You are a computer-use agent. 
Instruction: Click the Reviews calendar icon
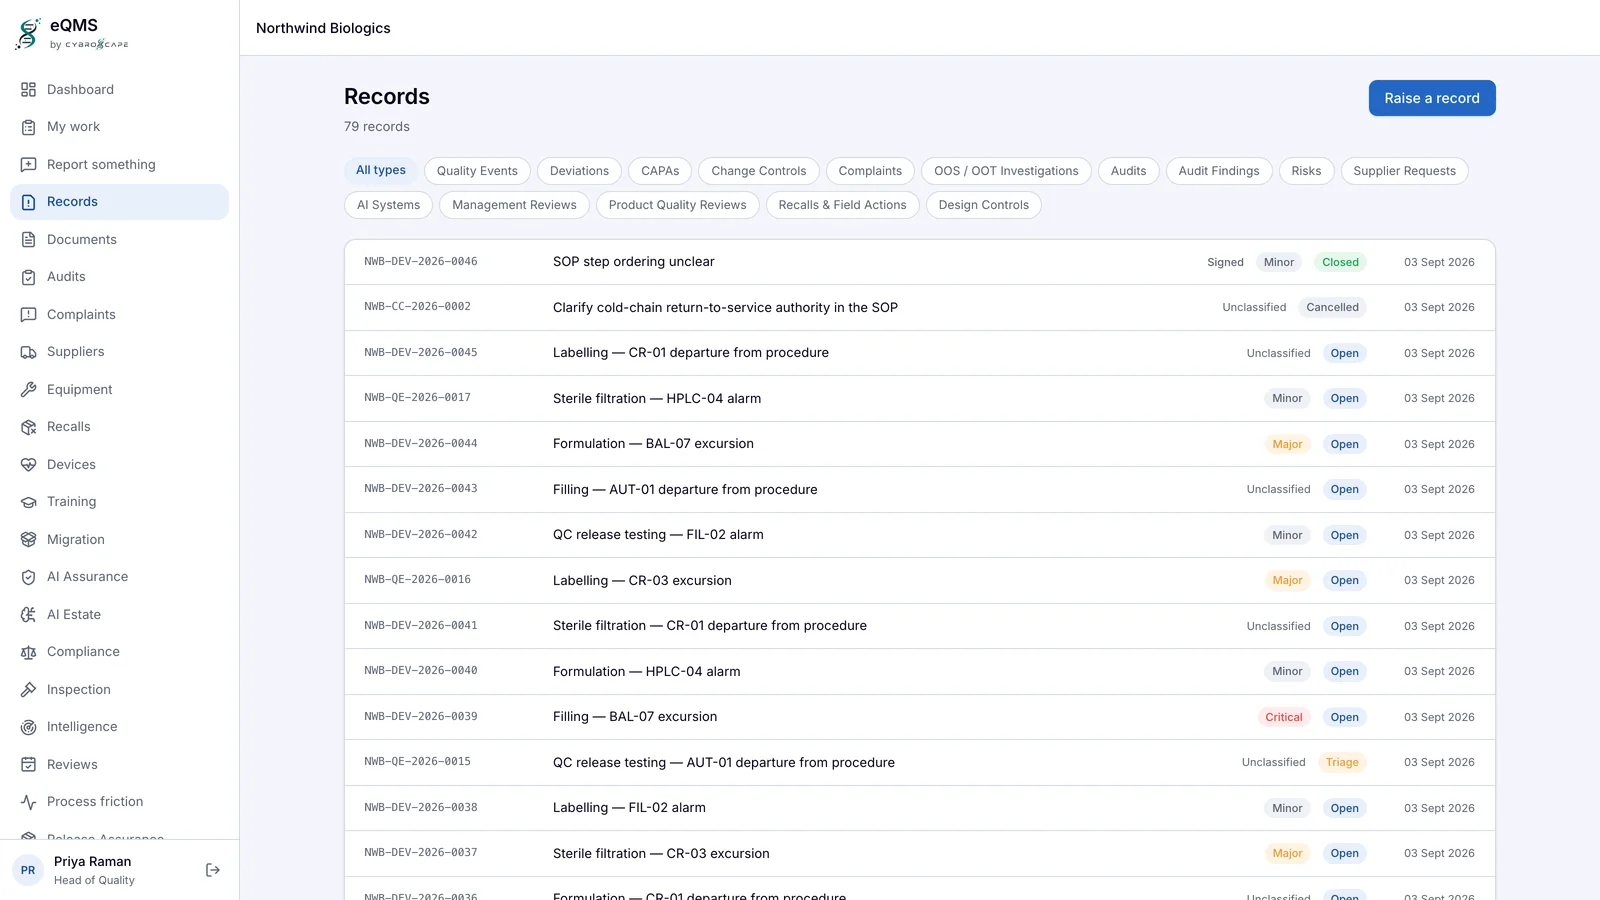[x=28, y=765]
